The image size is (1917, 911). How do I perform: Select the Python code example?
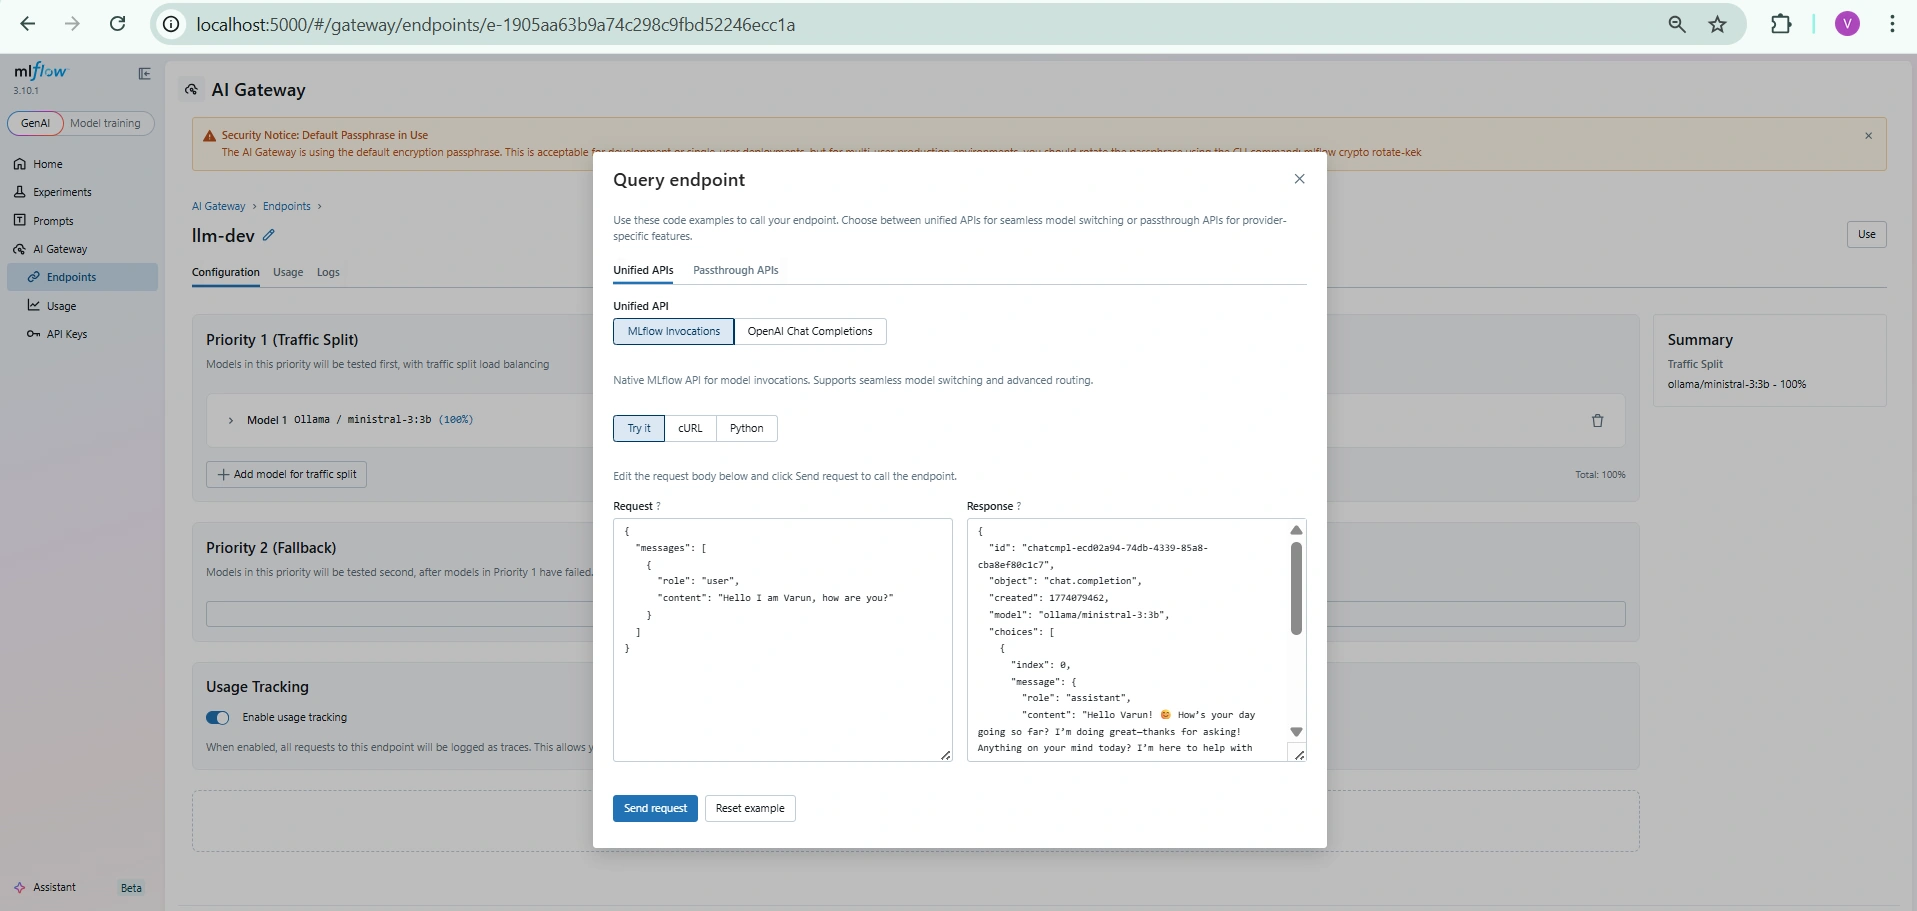[x=746, y=428]
